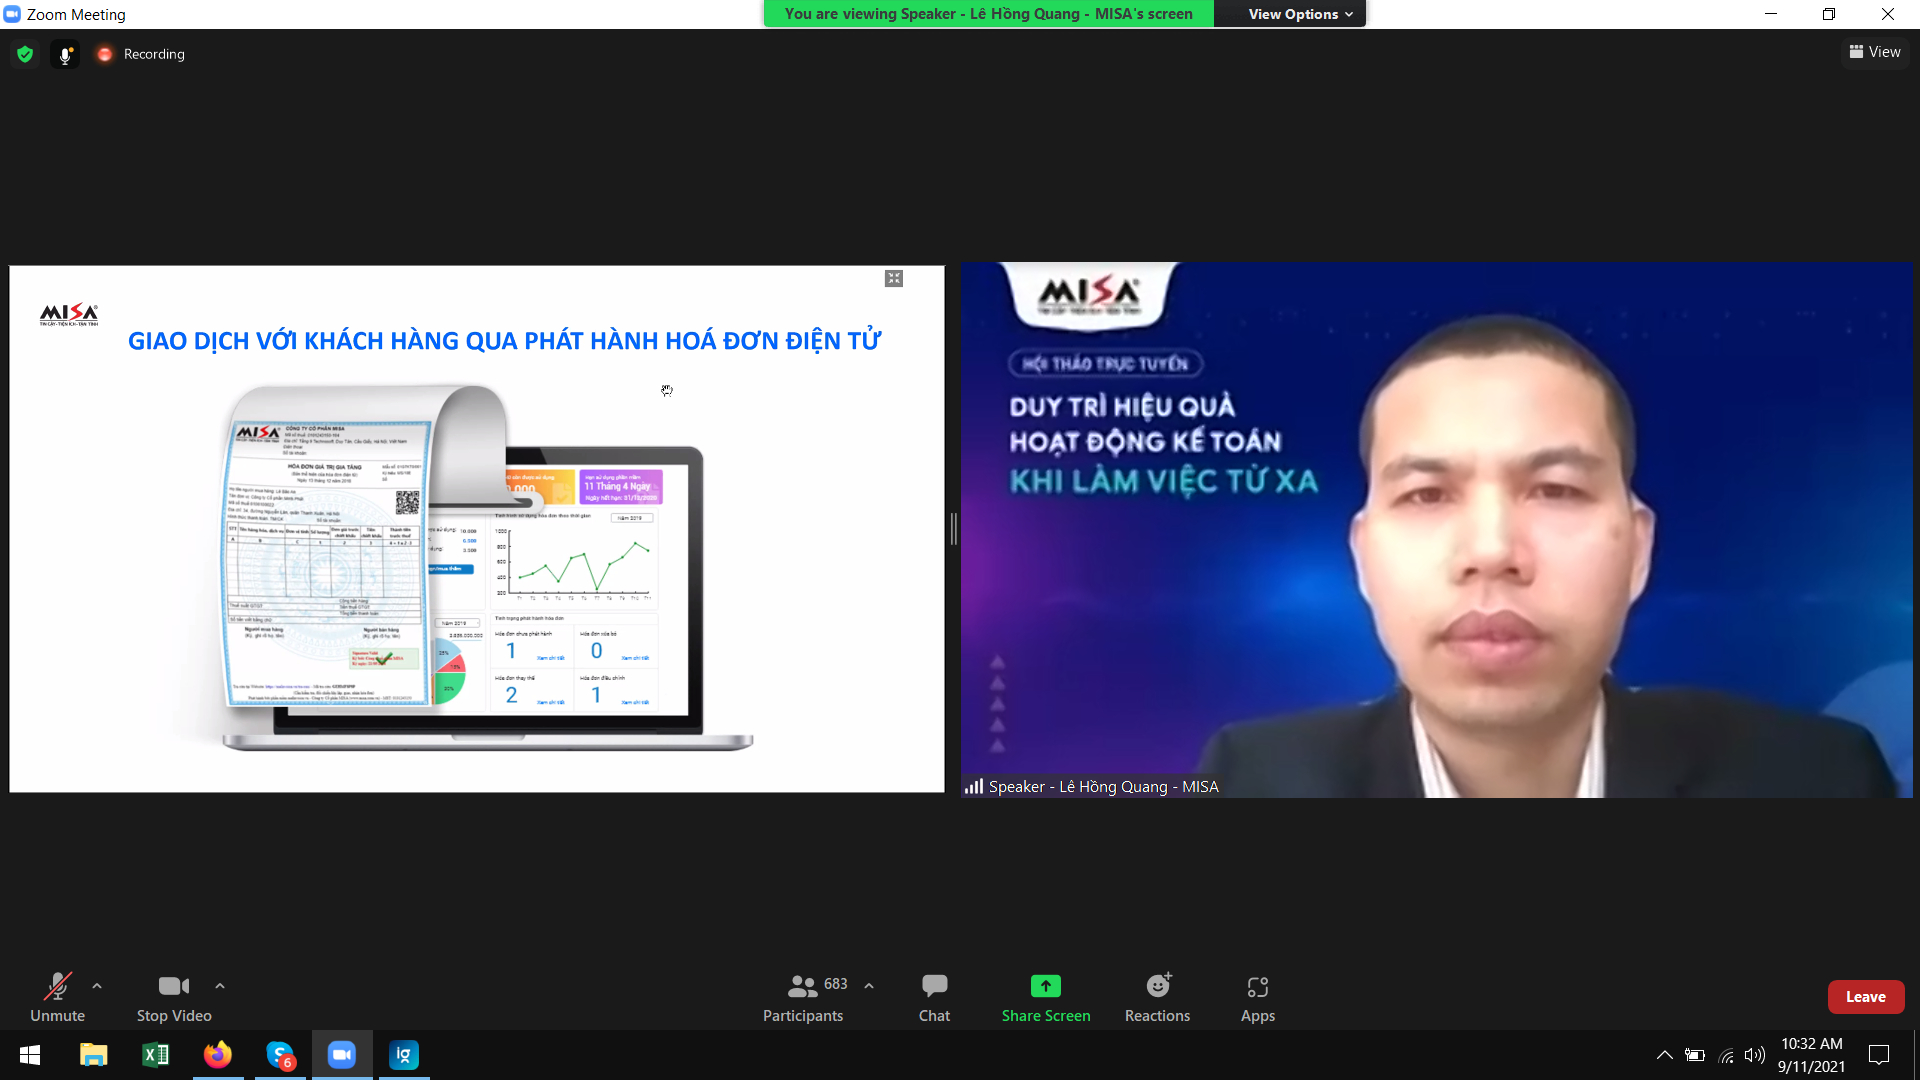Click the green encryption shield icon

pos(25,54)
